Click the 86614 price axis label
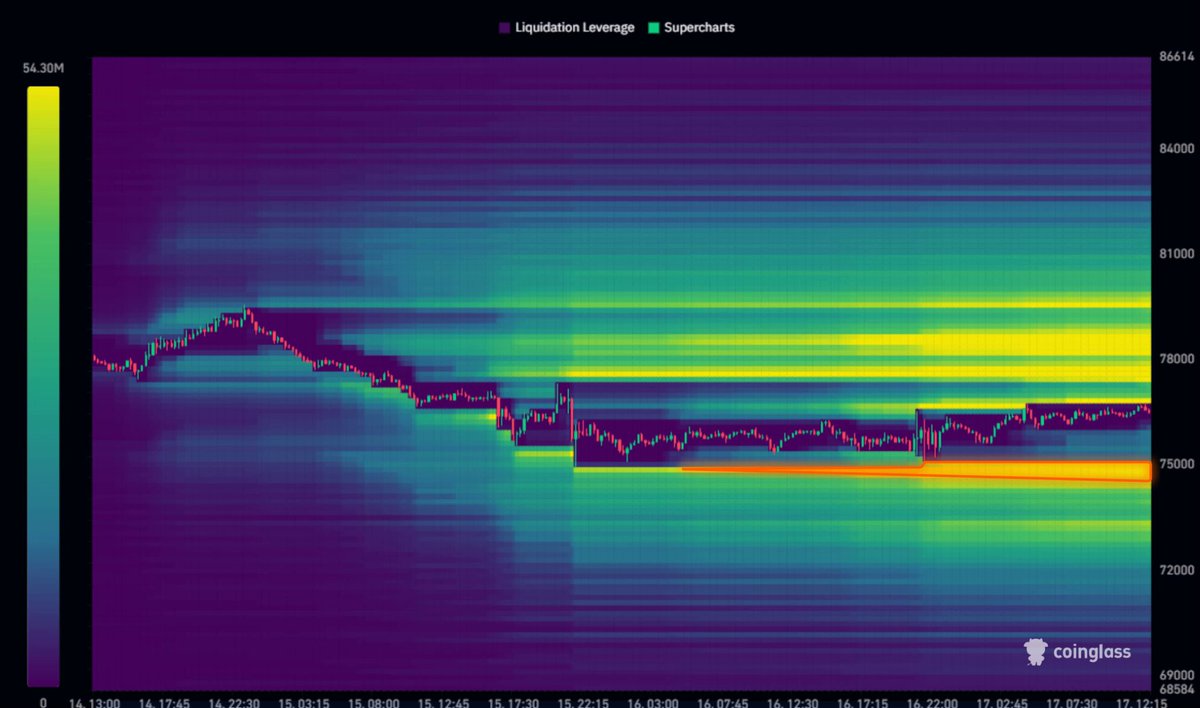This screenshot has width=1200, height=708. (x=1176, y=58)
